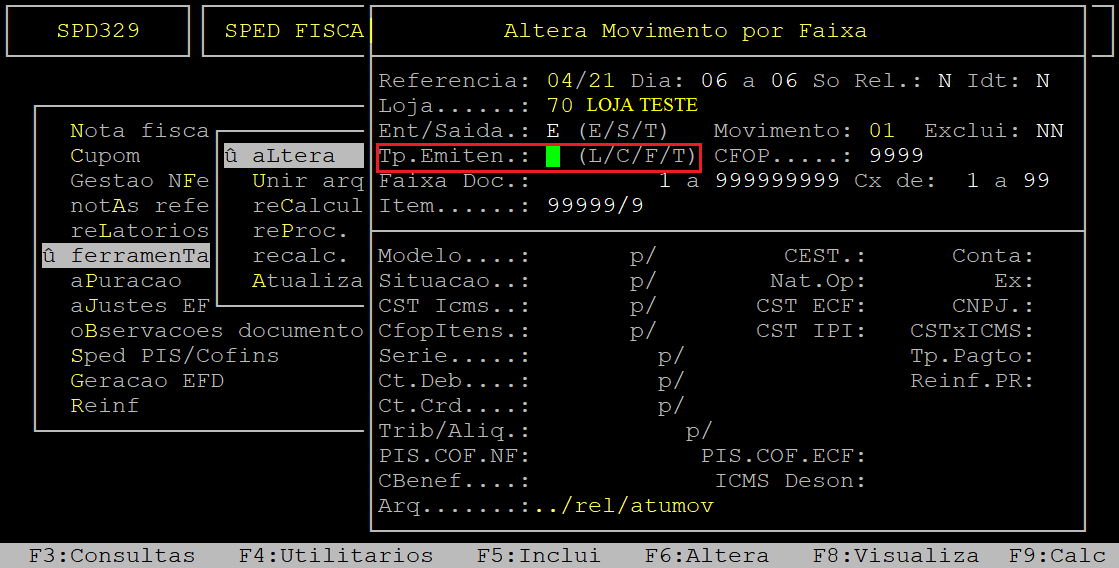Image resolution: width=1119 pixels, height=568 pixels.
Task: Click the Item value 99999/9
Action: tap(595, 206)
